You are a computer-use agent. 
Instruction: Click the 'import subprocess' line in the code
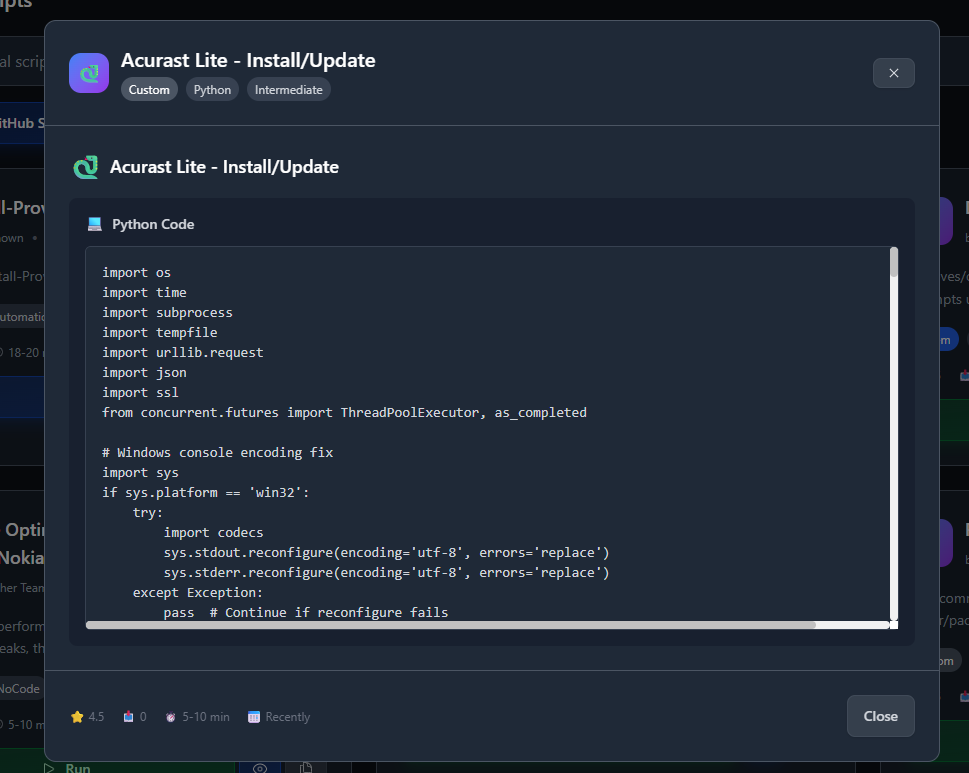(167, 313)
